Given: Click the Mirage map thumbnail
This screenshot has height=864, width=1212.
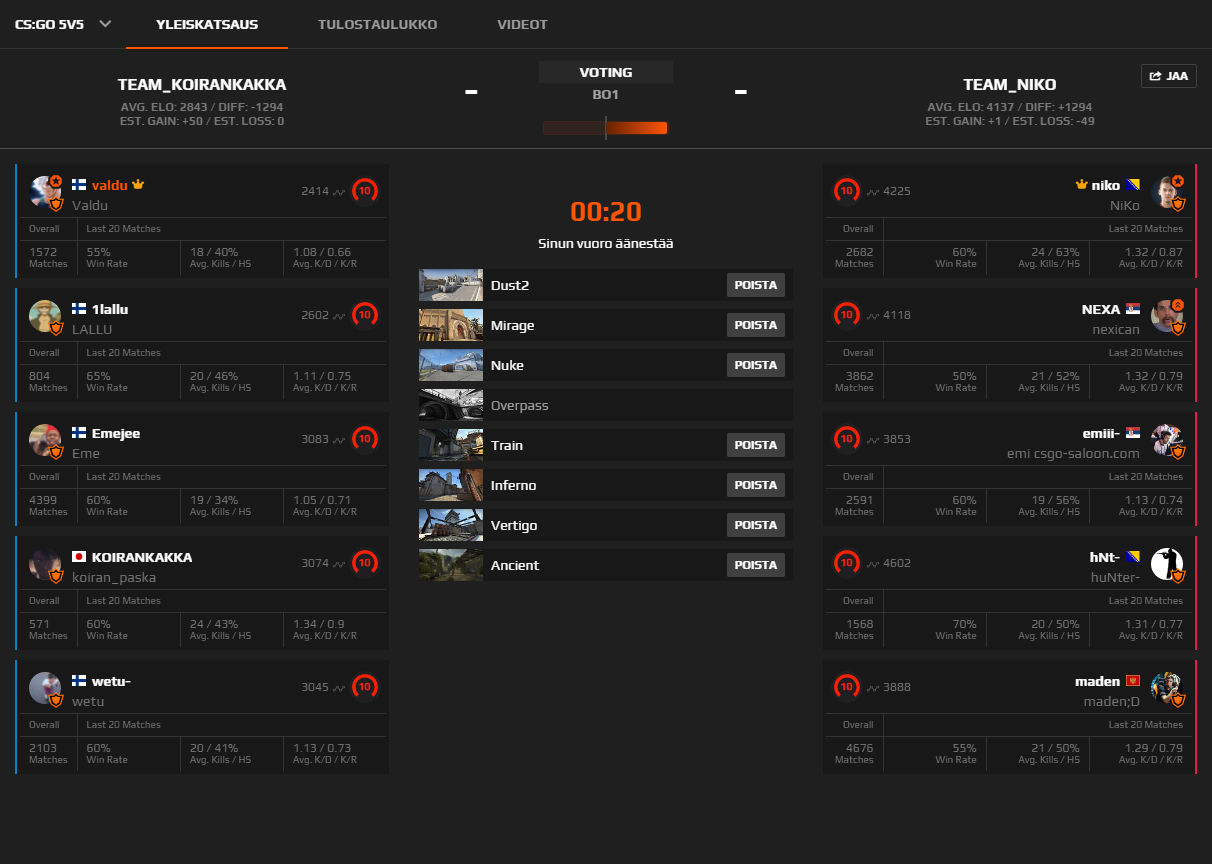Looking at the screenshot, I should click(451, 325).
